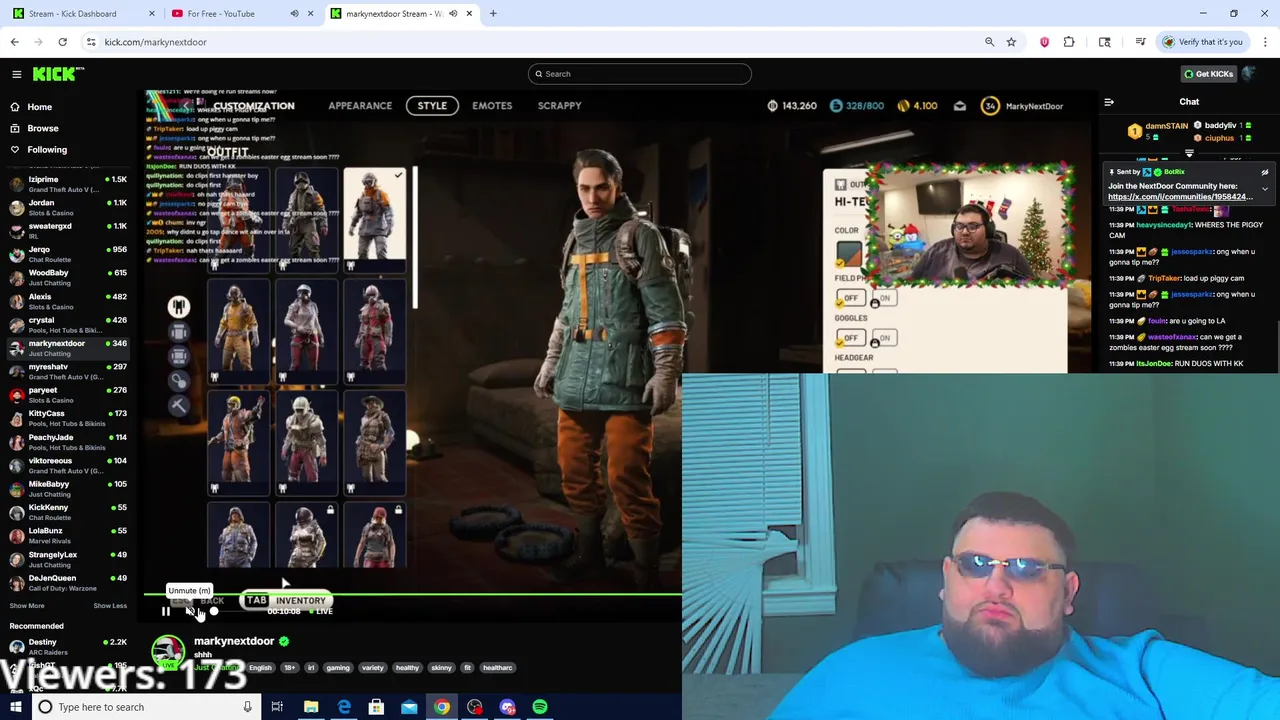Open Task View on taskbar

[277, 707]
